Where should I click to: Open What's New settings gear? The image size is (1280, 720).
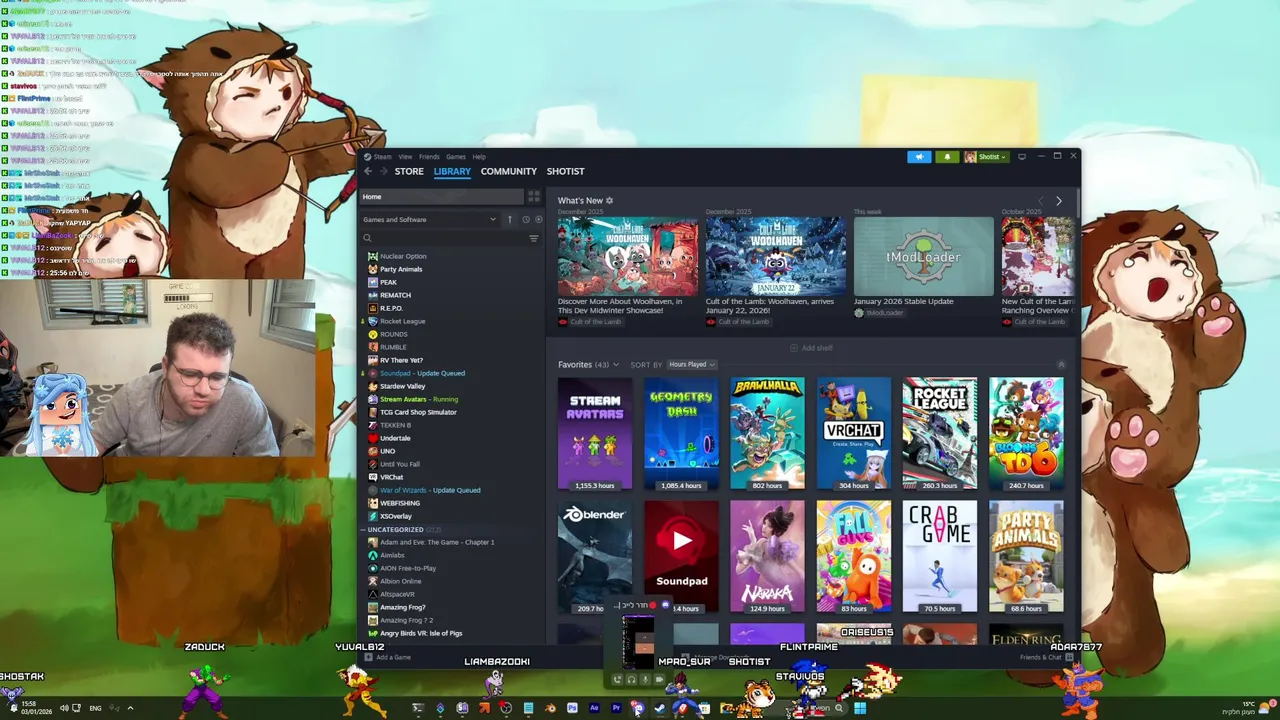coord(609,201)
